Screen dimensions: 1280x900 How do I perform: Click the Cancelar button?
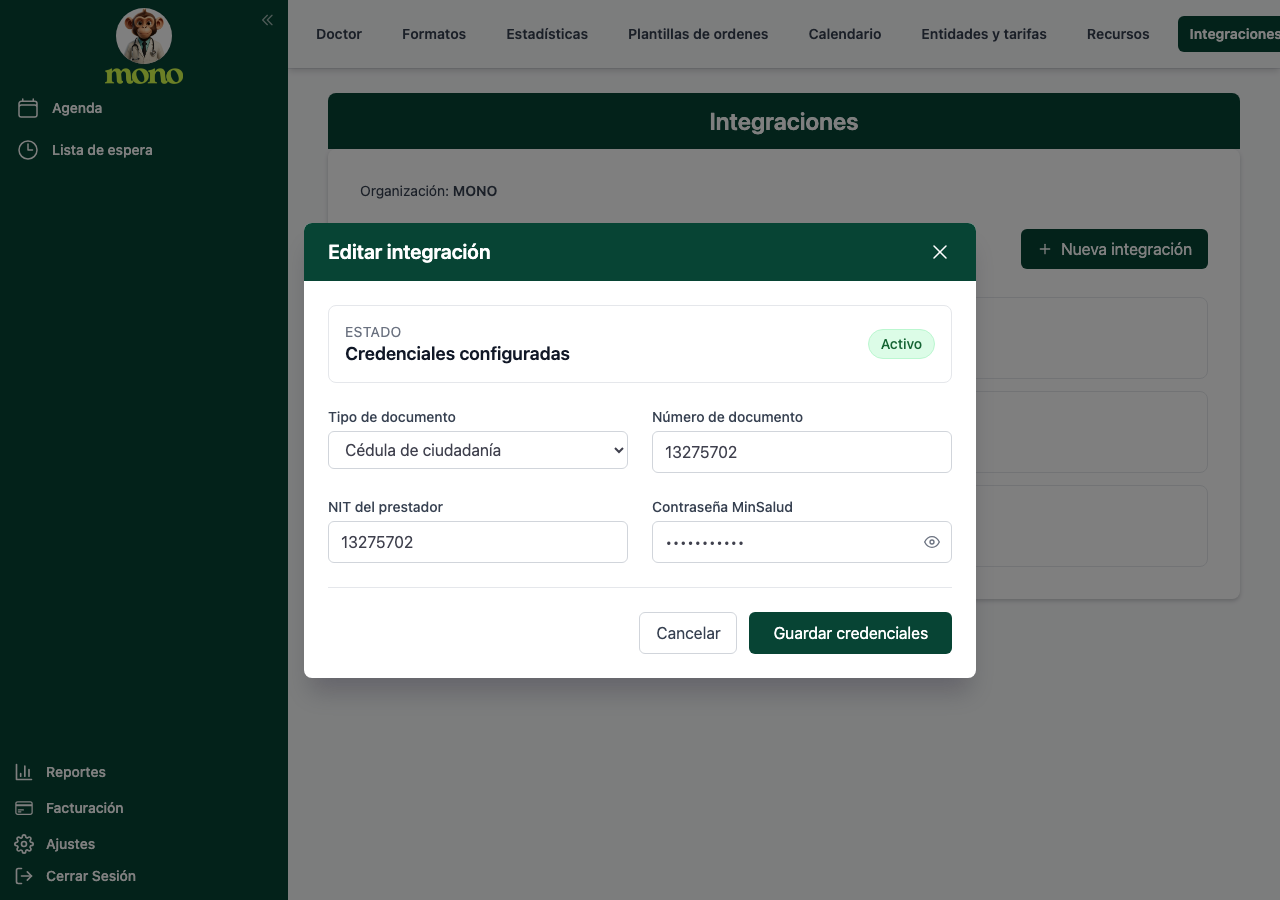point(688,633)
